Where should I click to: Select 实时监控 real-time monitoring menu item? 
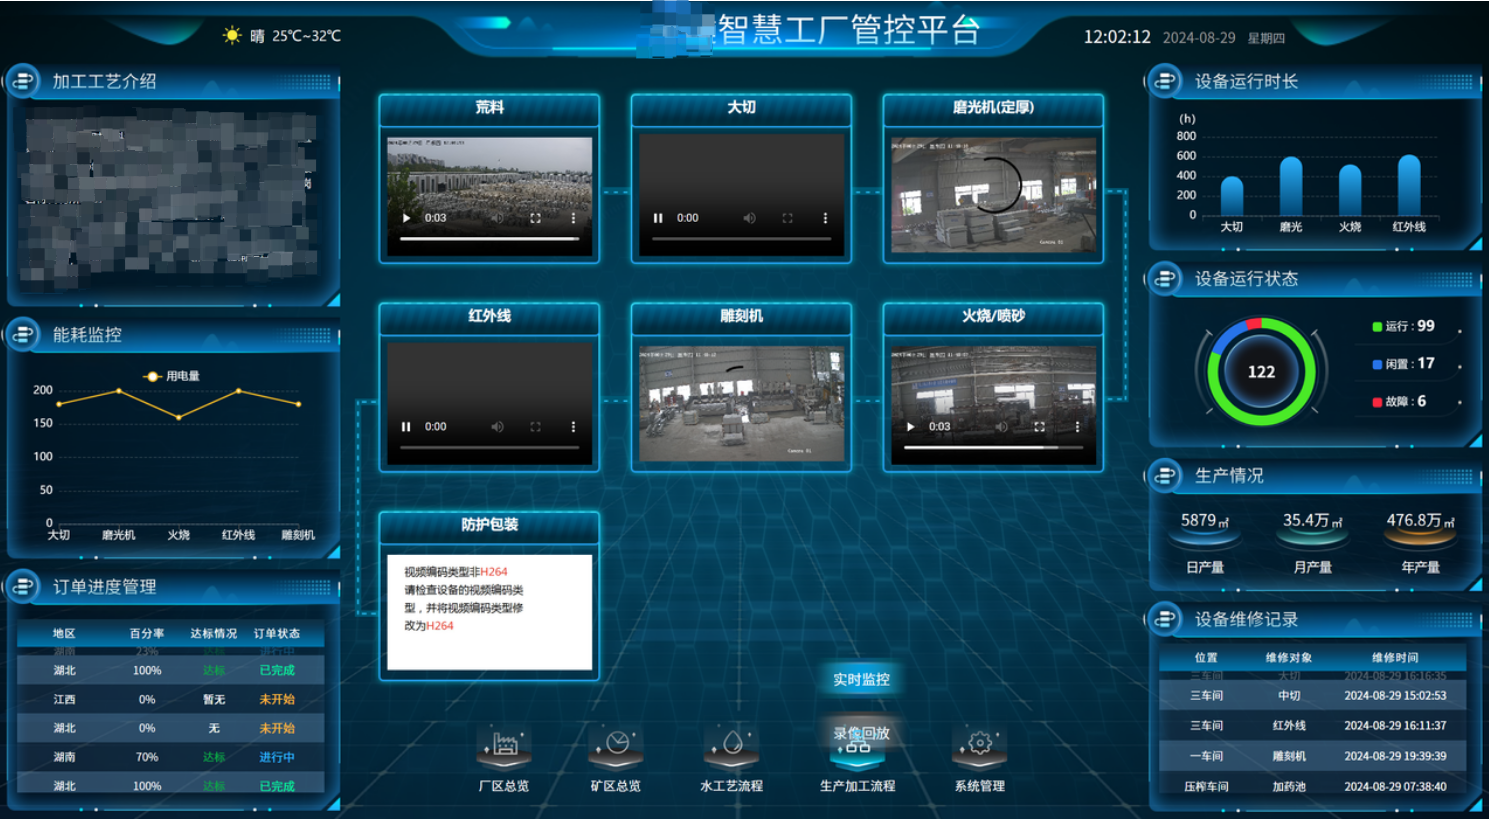(x=861, y=680)
